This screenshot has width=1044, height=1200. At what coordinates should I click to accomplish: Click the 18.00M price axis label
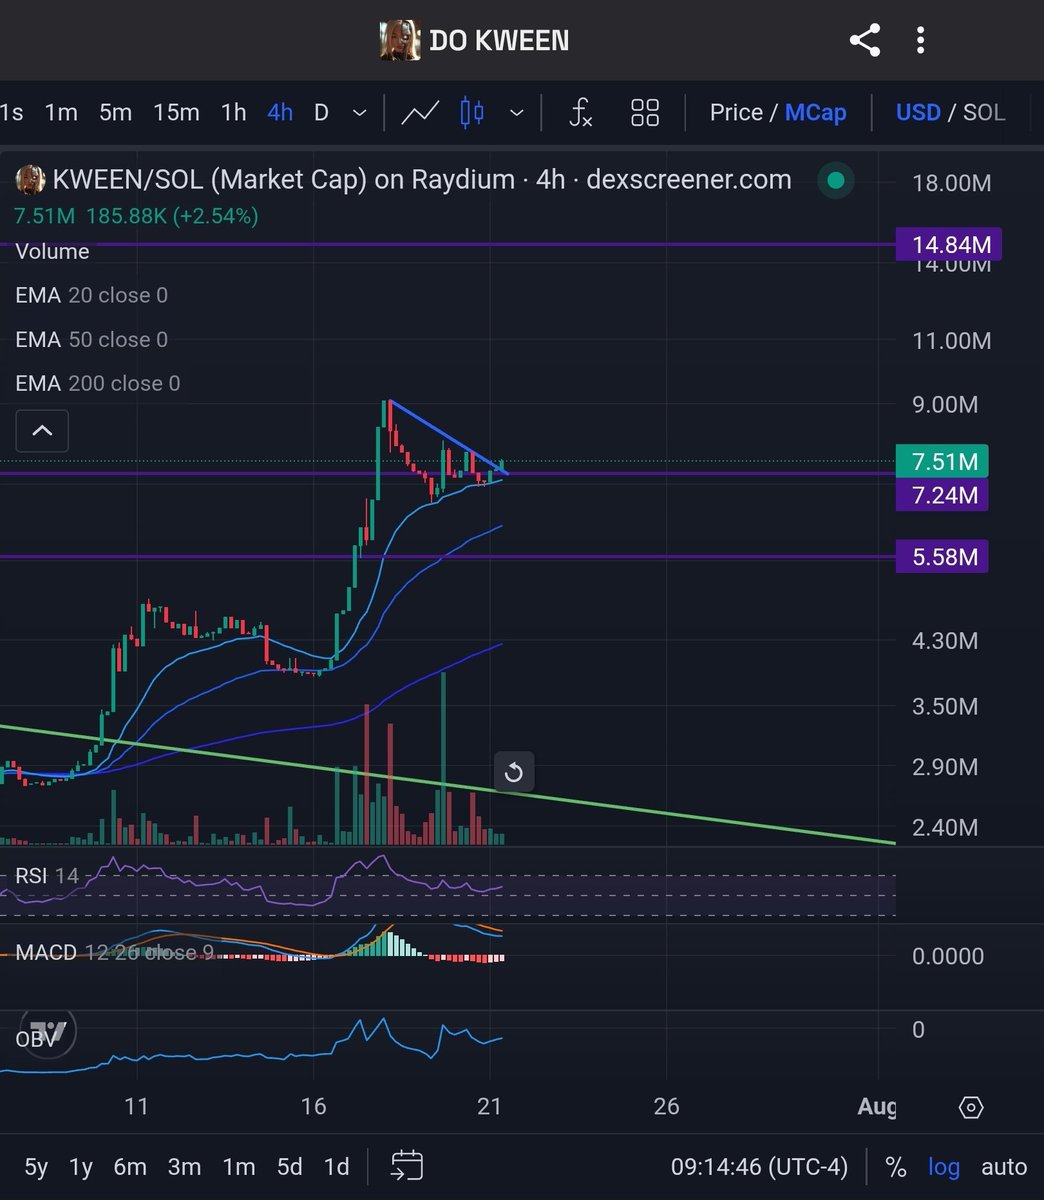pyautogui.click(x=951, y=182)
